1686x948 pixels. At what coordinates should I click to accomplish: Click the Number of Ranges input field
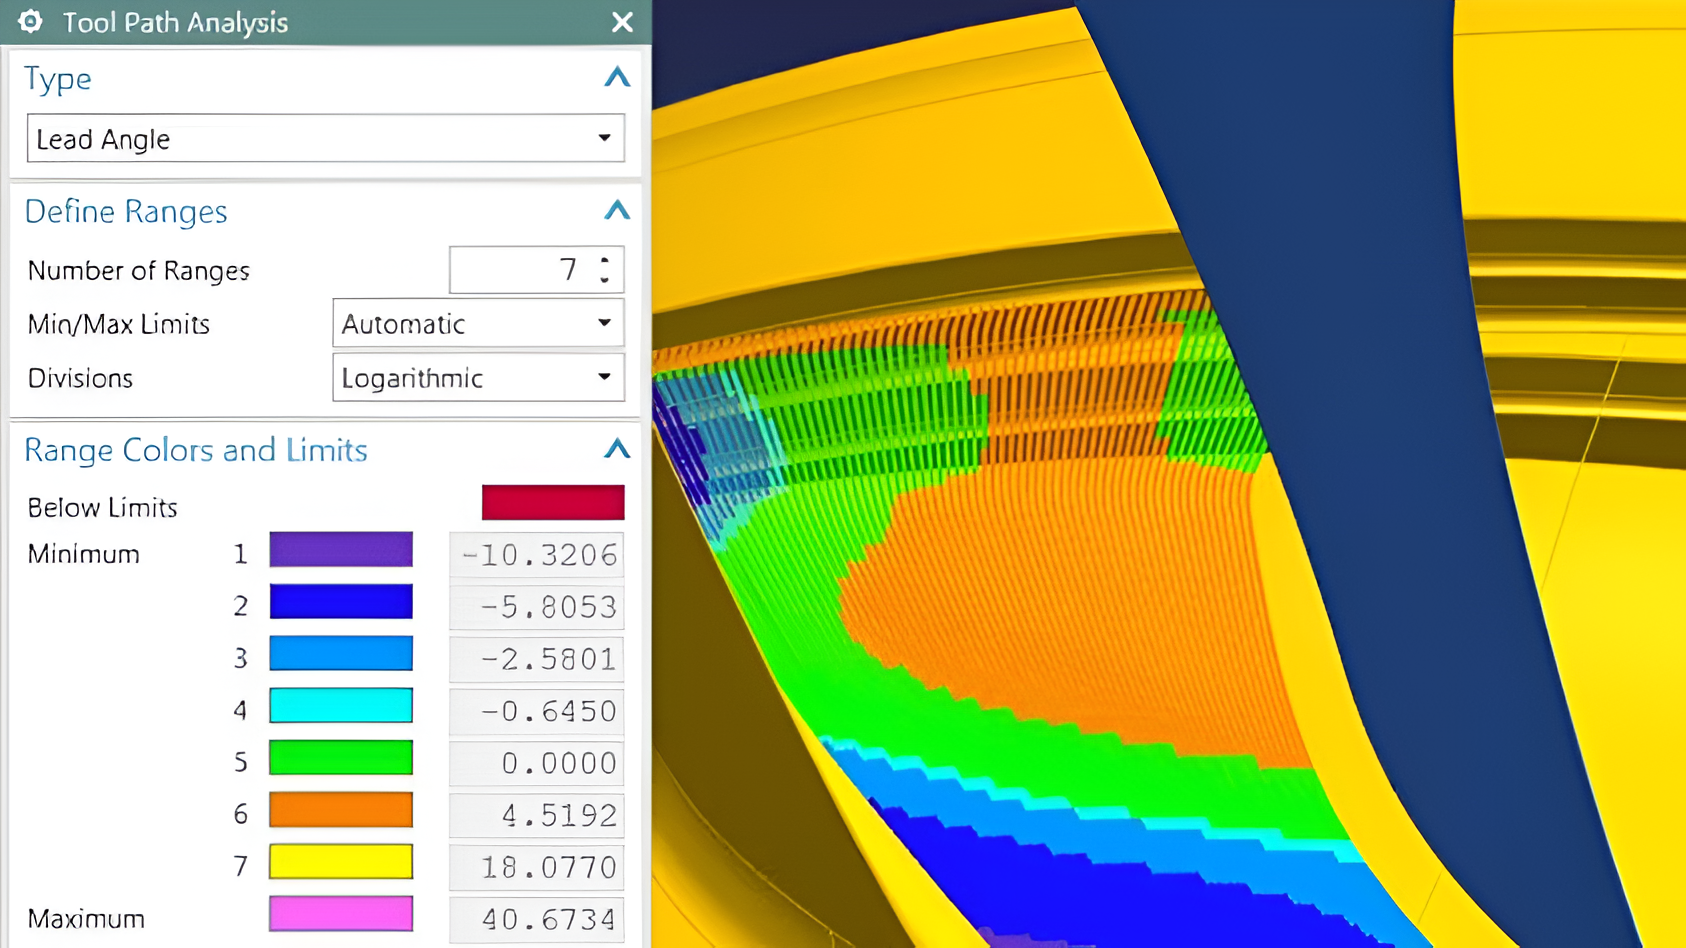[520, 270]
